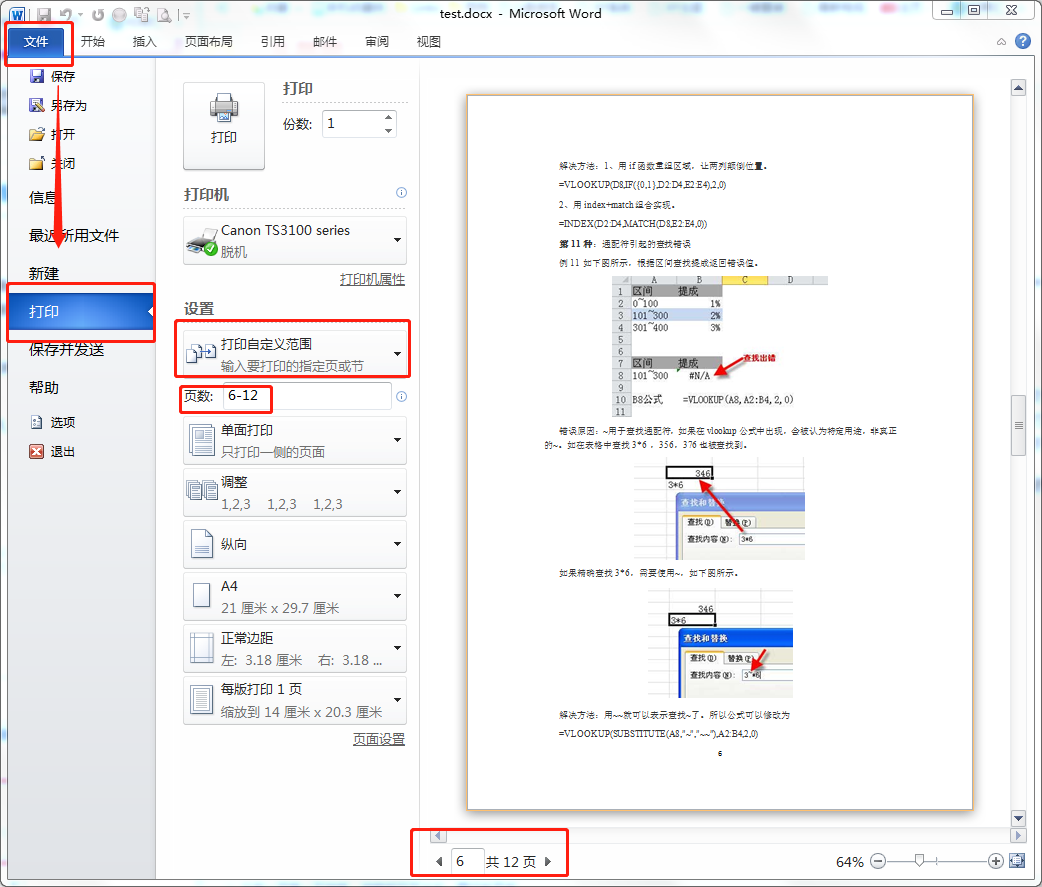Click the 打印自定义范围 pages icon

coord(201,354)
